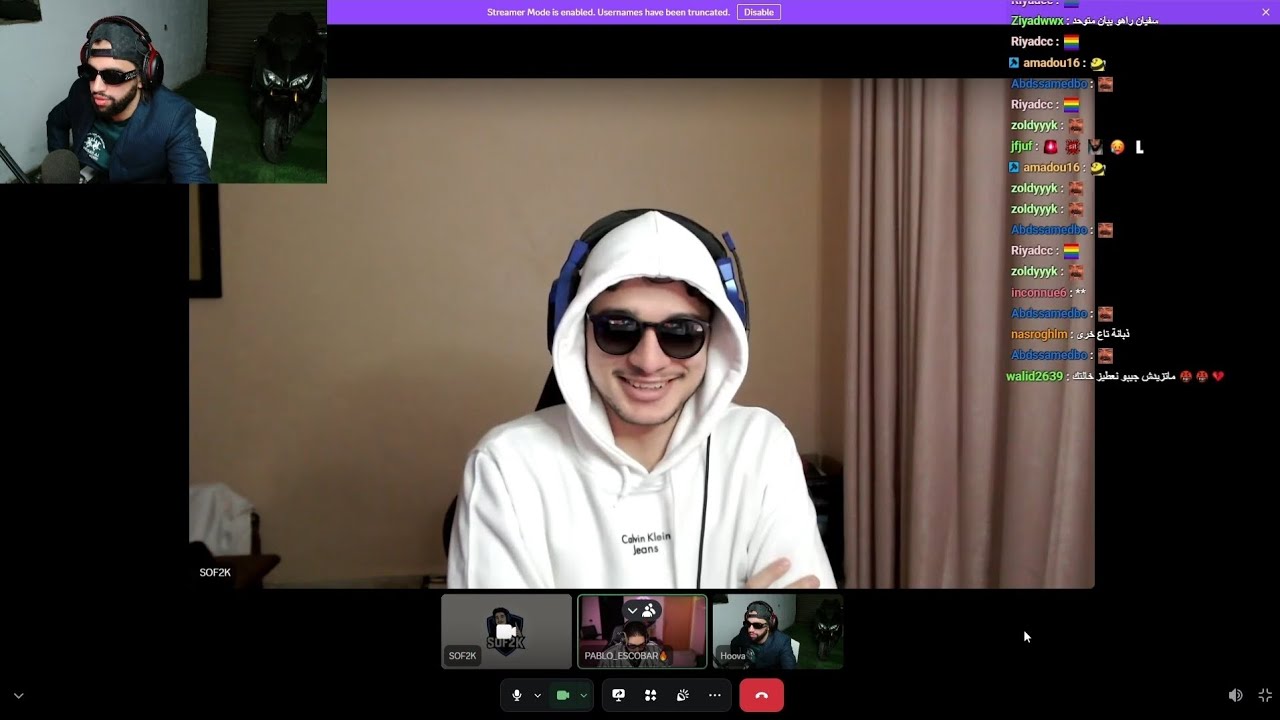
Task: Collapse participants with the chevron pill
Action: coord(641,610)
